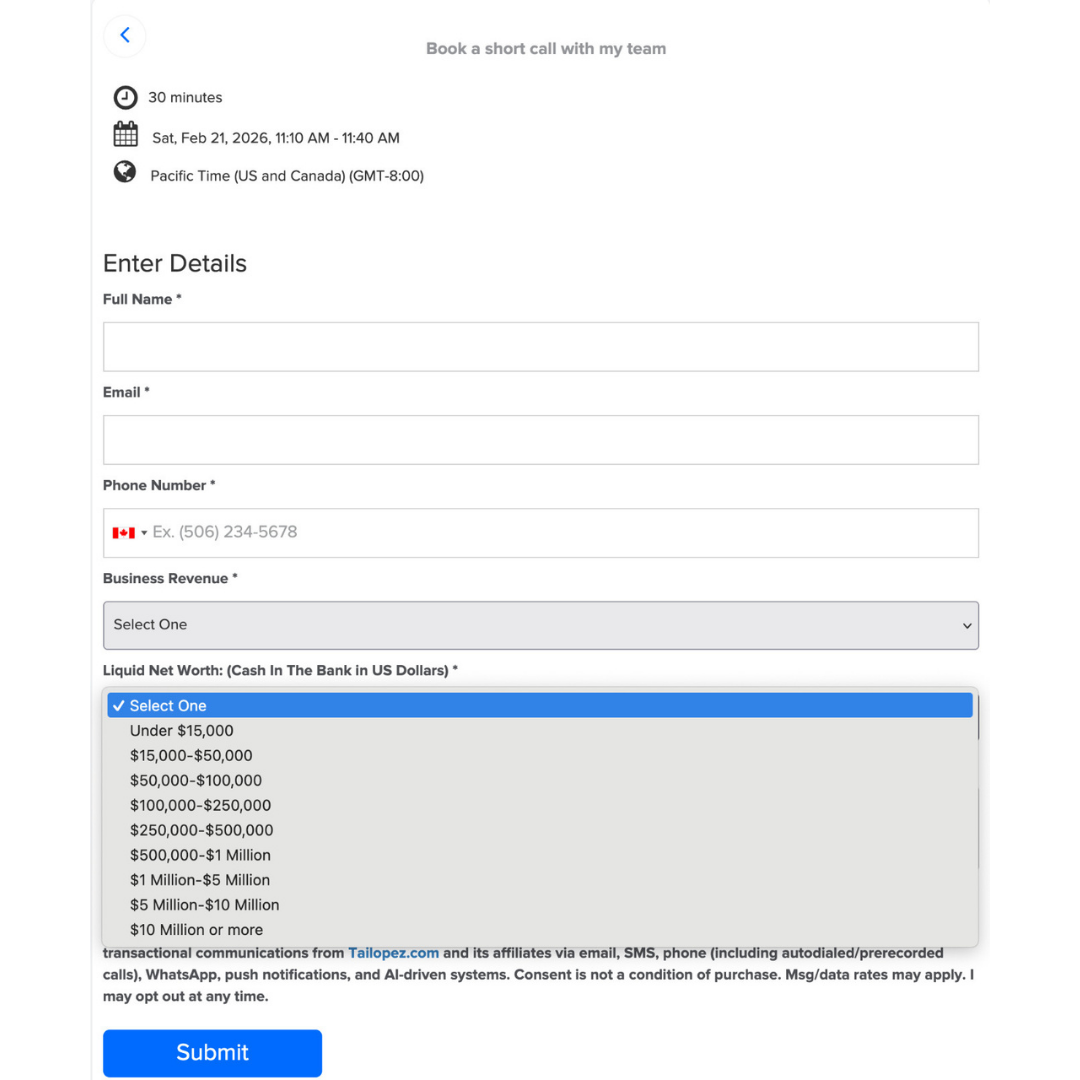Go back using the blue arrow
The image size is (1080, 1080).
point(125,35)
